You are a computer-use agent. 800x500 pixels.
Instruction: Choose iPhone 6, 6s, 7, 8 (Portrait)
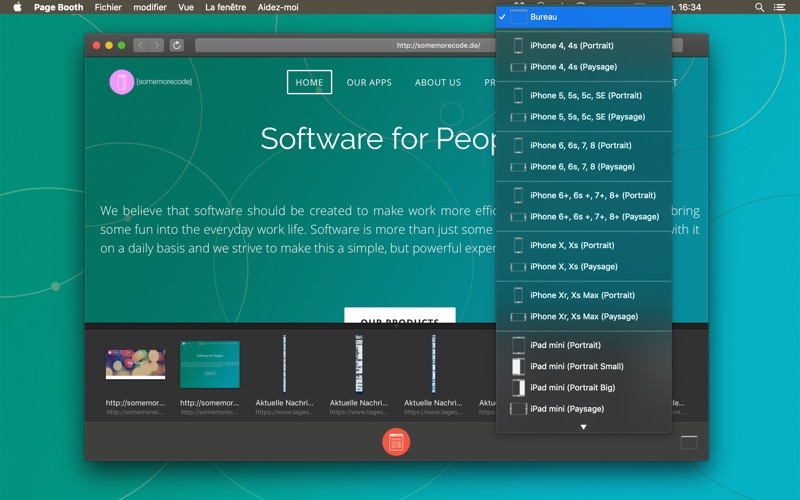(x=584, y=145)
